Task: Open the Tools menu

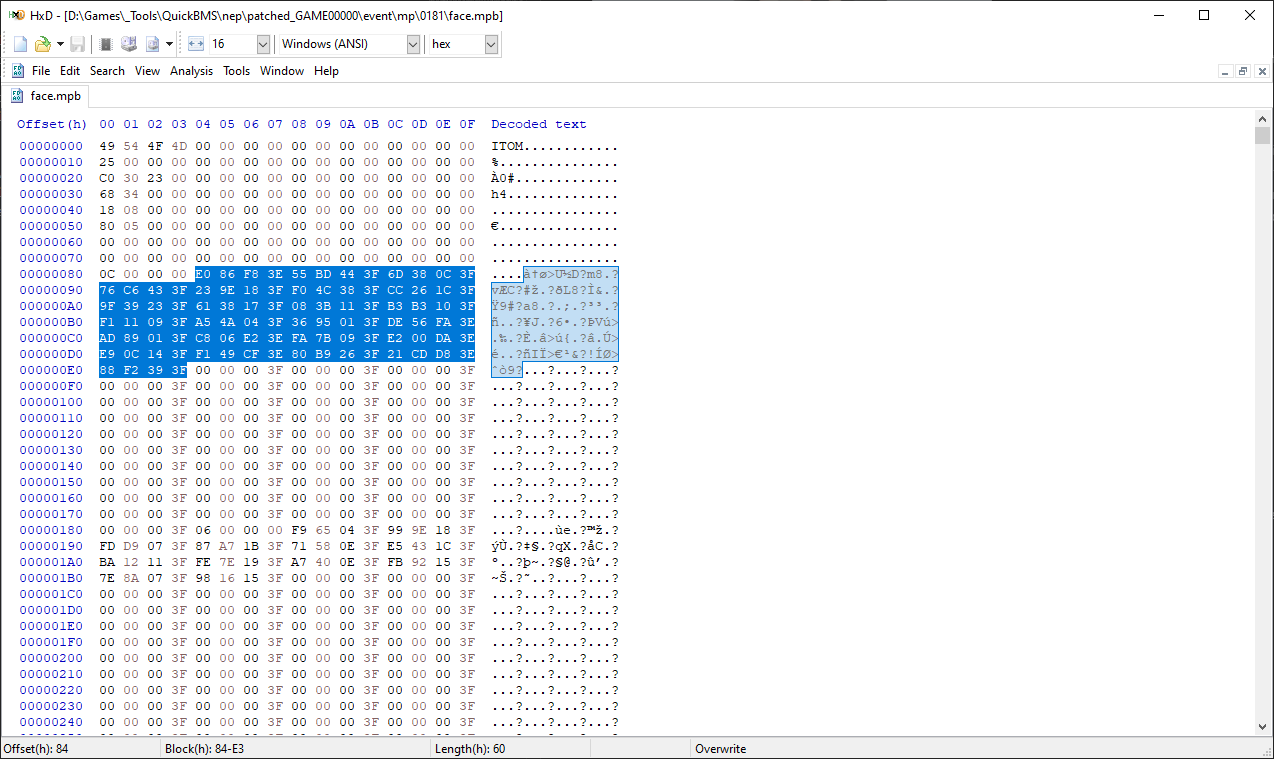Action: tap(236, 71)
